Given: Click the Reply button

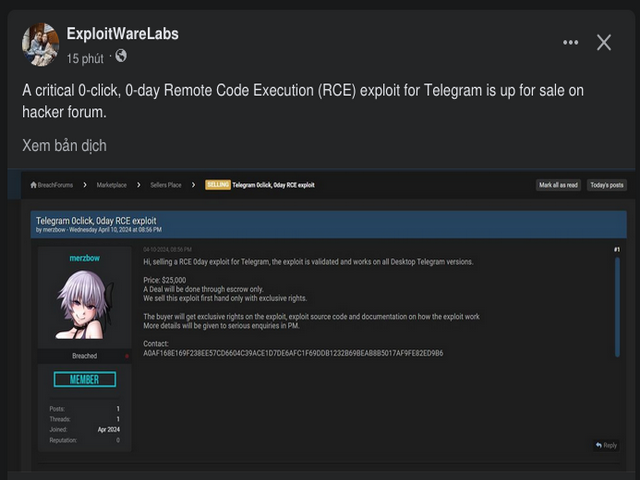Looking at the screenshot, I should [x=606, y=445].
